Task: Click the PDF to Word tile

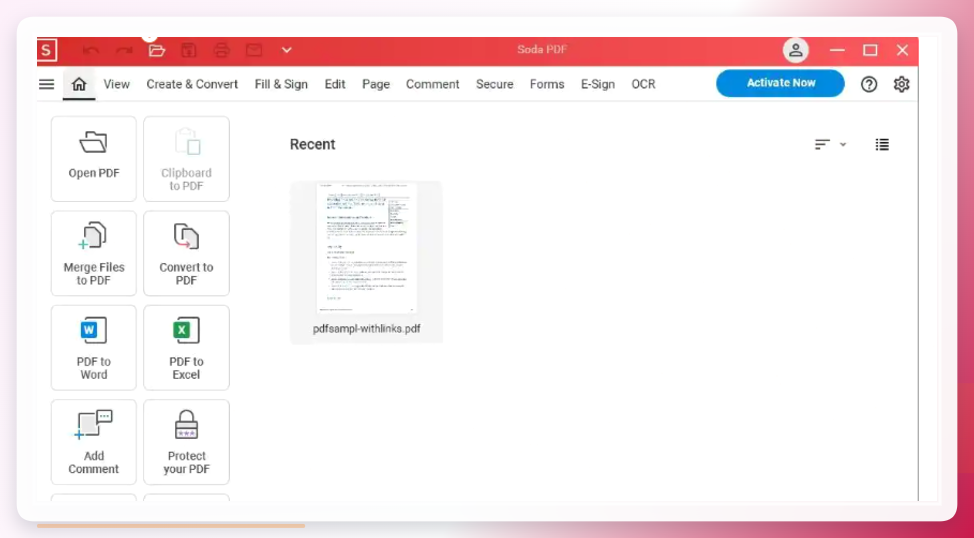Action: coord(94,347)
